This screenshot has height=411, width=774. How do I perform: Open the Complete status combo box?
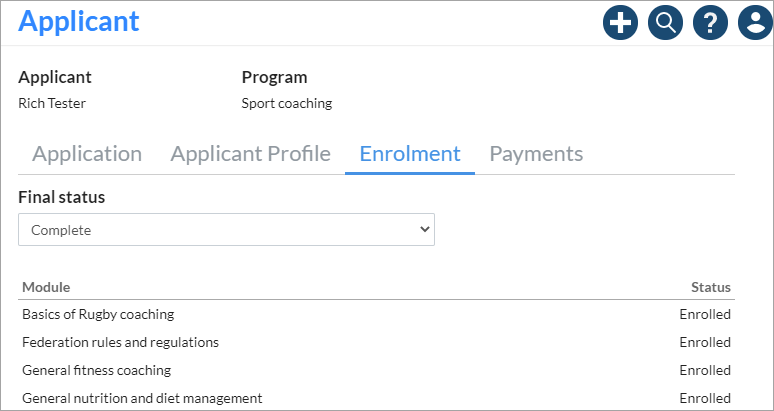pos(227,229)
